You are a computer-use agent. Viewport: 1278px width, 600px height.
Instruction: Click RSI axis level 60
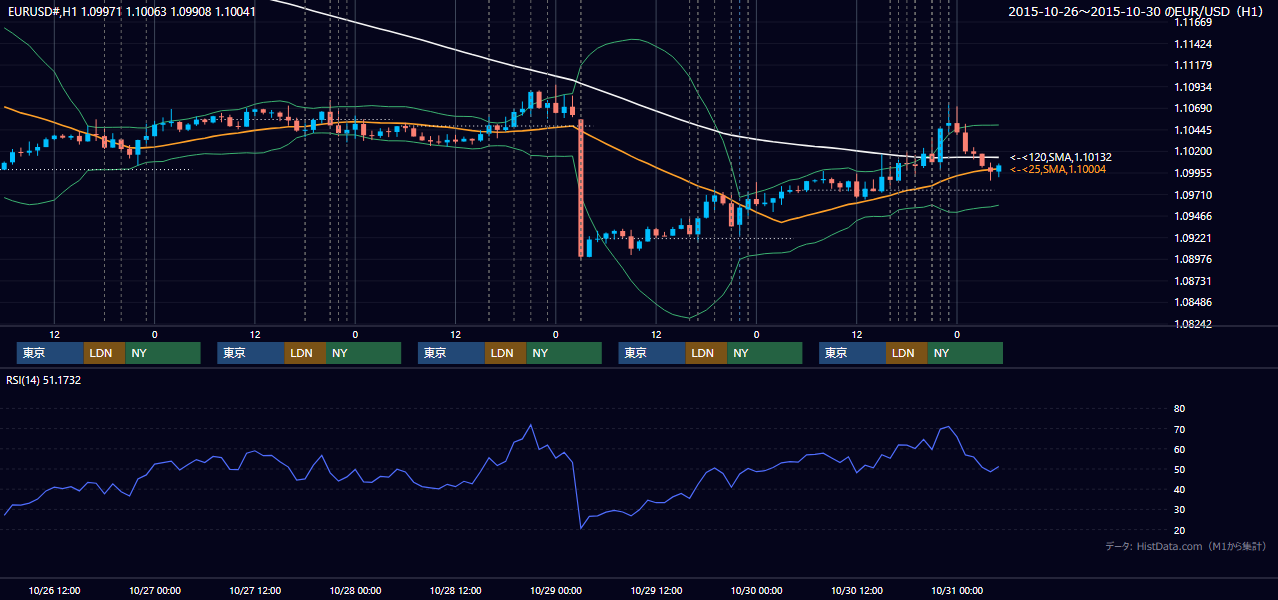[x=1180, y=449]
